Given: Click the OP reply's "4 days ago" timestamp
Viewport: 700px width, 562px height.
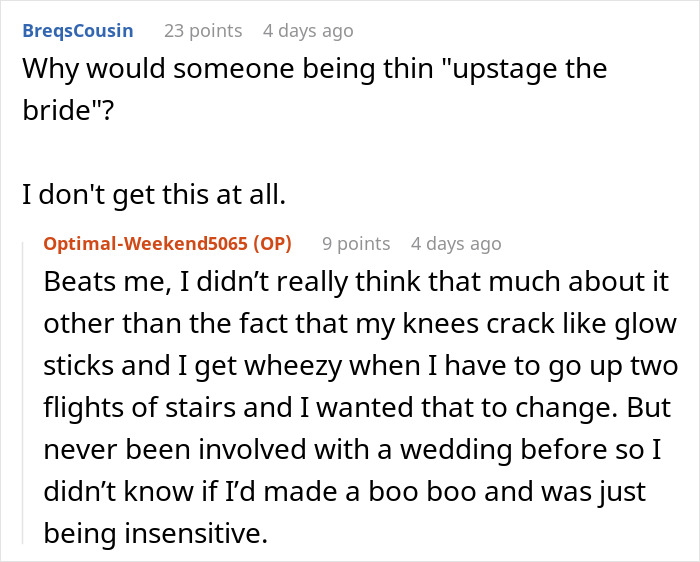Looking at the screenshot, I should pyautogui.click(x=456, y=244).
